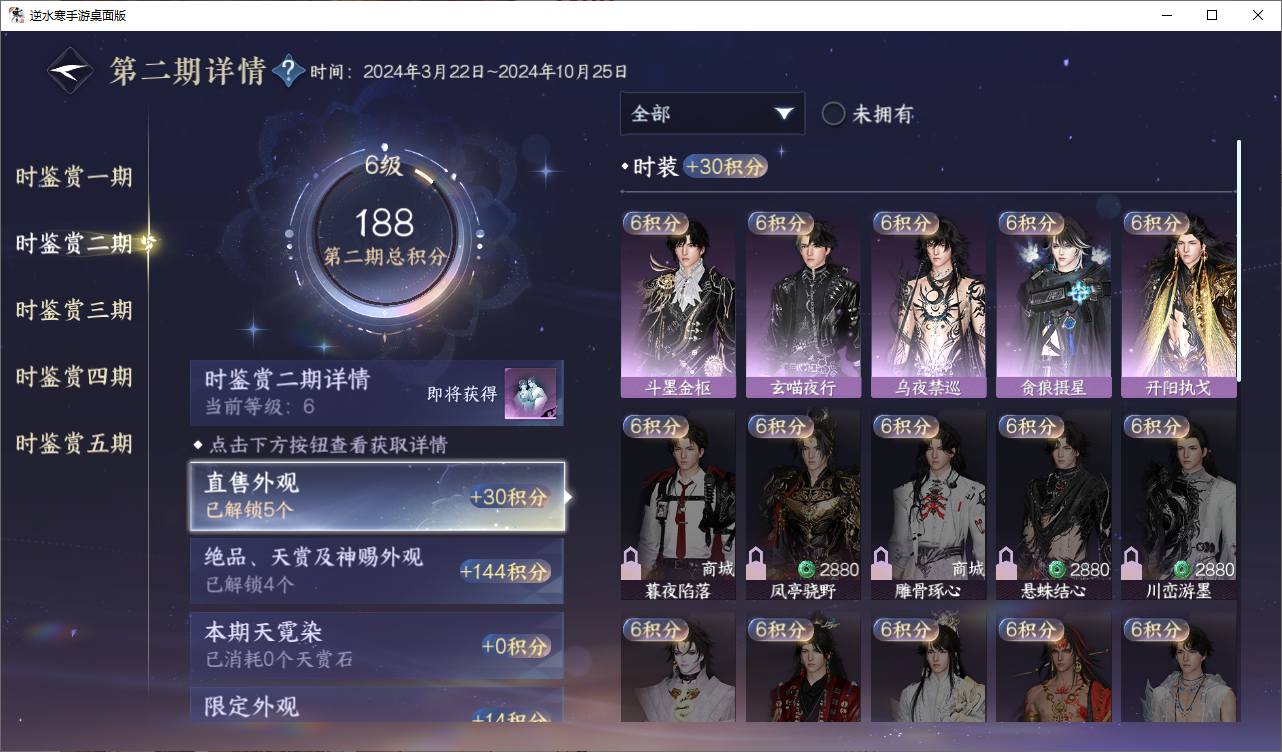Open 本期天霓染 entry

[x=377, y=645]
